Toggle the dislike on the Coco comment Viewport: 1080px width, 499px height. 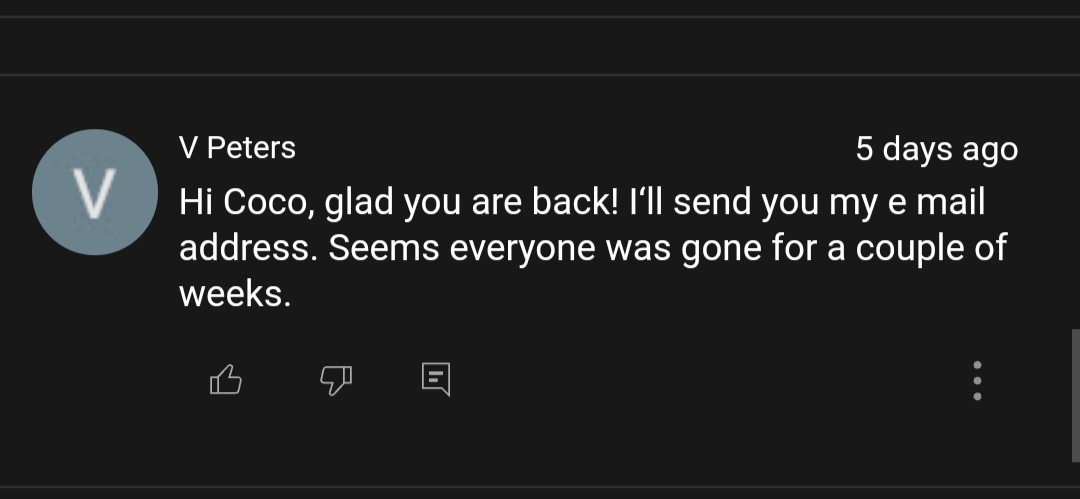pos(335,379)
